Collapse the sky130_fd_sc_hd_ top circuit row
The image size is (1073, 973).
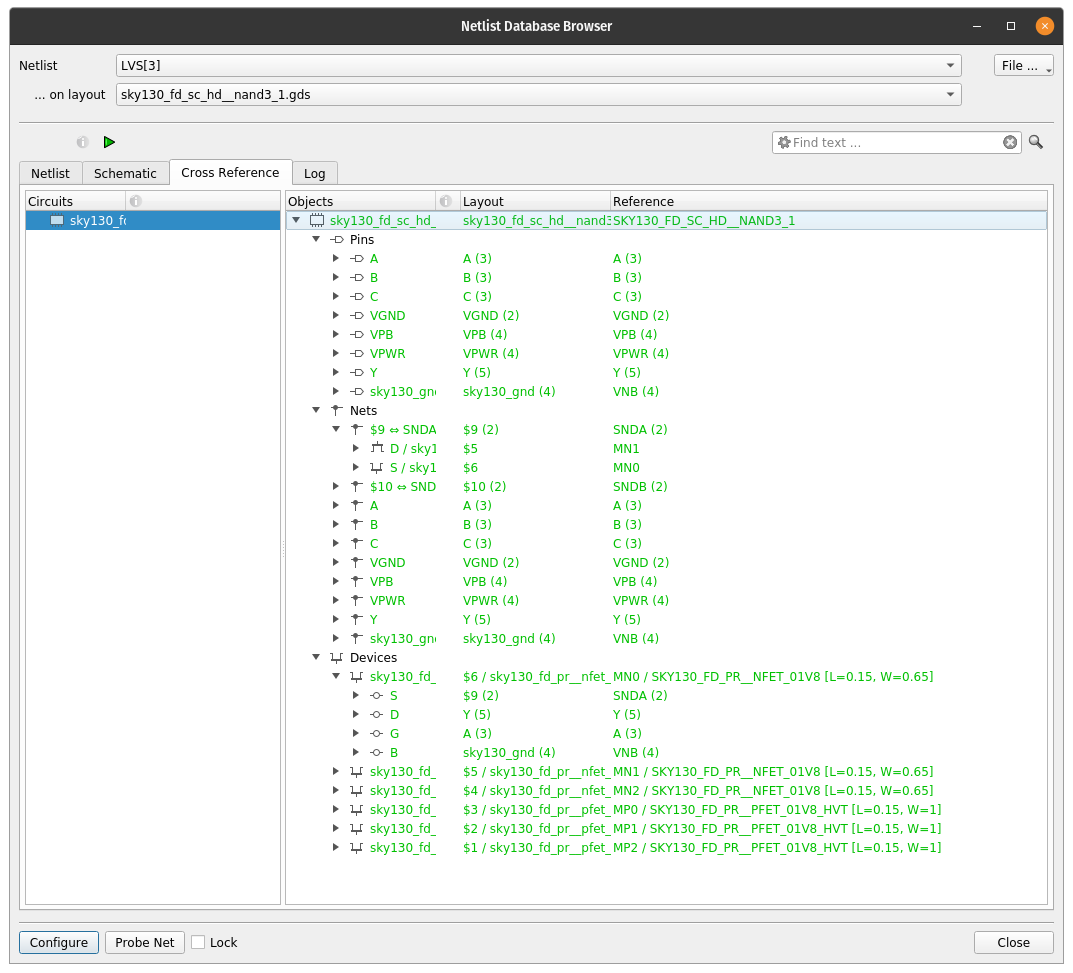click(x=296, y=220)
